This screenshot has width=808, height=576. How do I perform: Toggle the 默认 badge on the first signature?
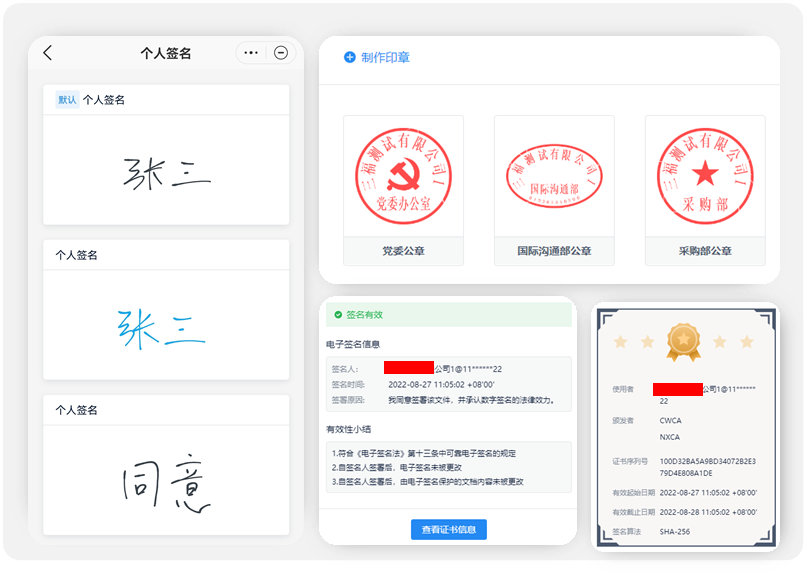click(x=68, y=99)
